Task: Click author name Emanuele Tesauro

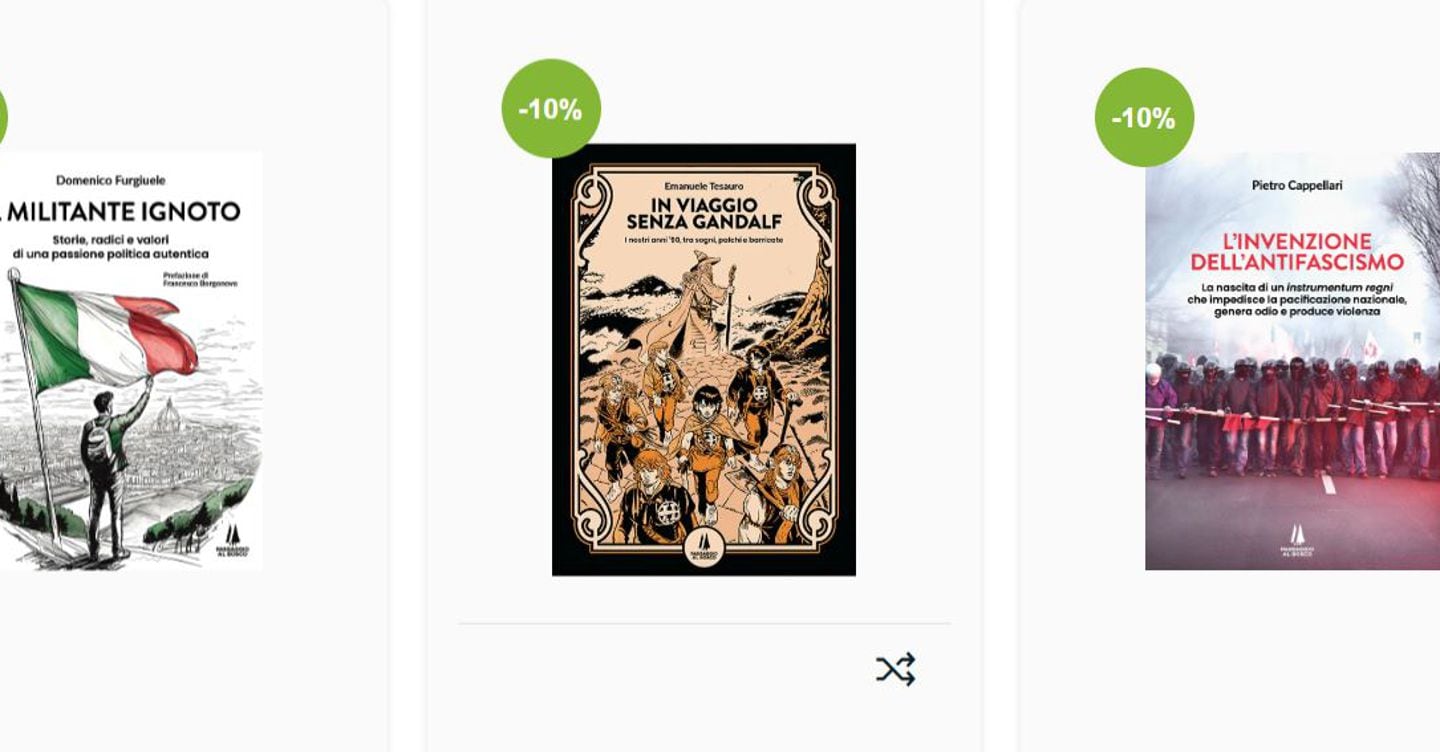Action: pos(704,185)
